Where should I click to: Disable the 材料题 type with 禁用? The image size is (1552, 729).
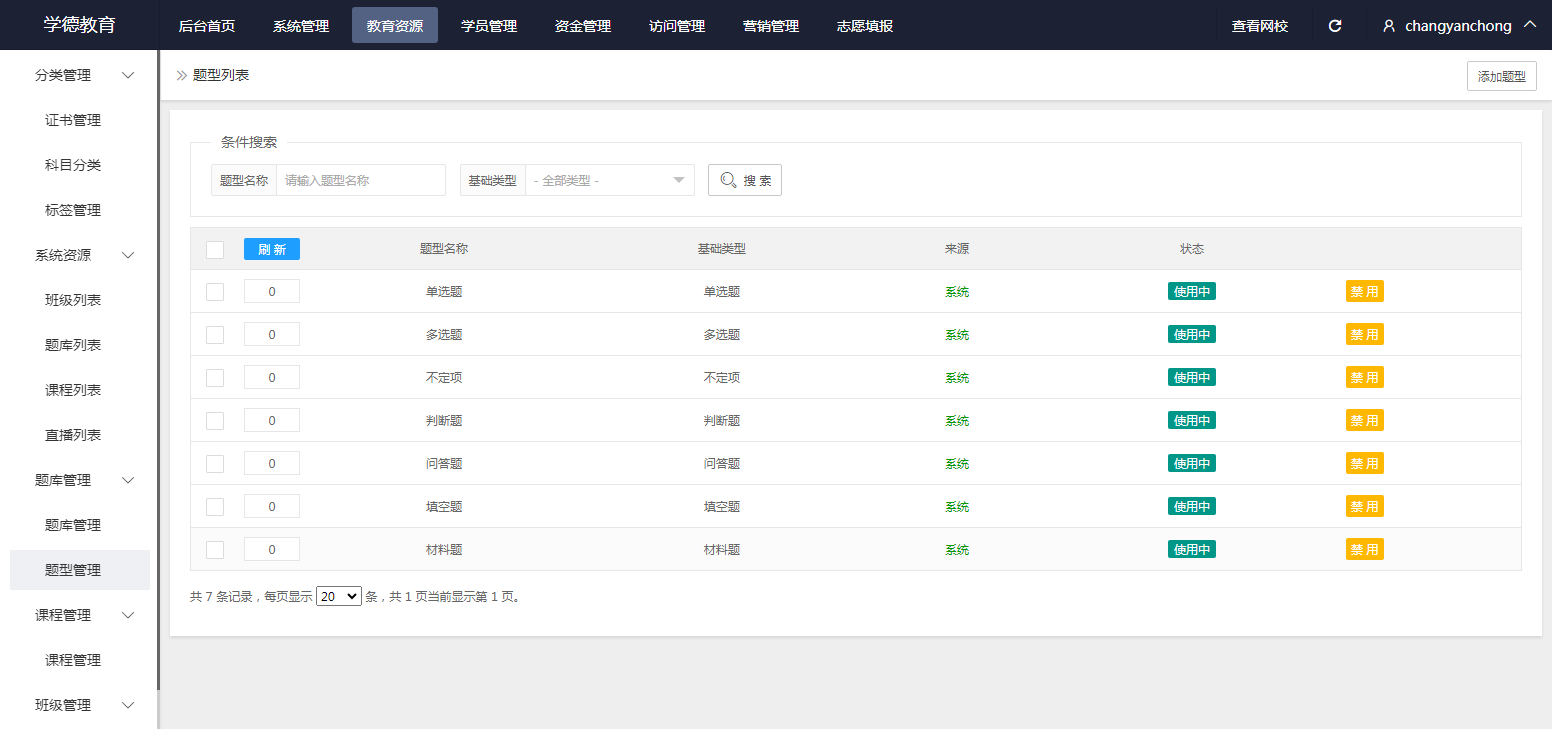pos(1365,550)
